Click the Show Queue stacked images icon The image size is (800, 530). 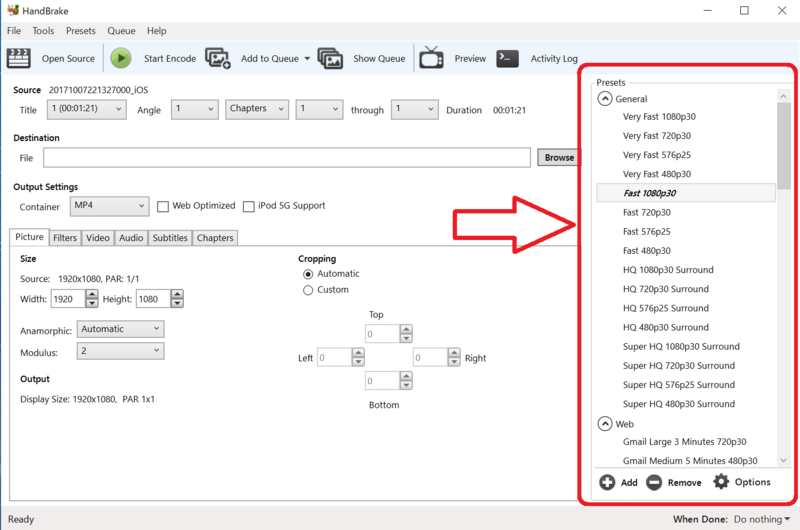coord(330,58)
